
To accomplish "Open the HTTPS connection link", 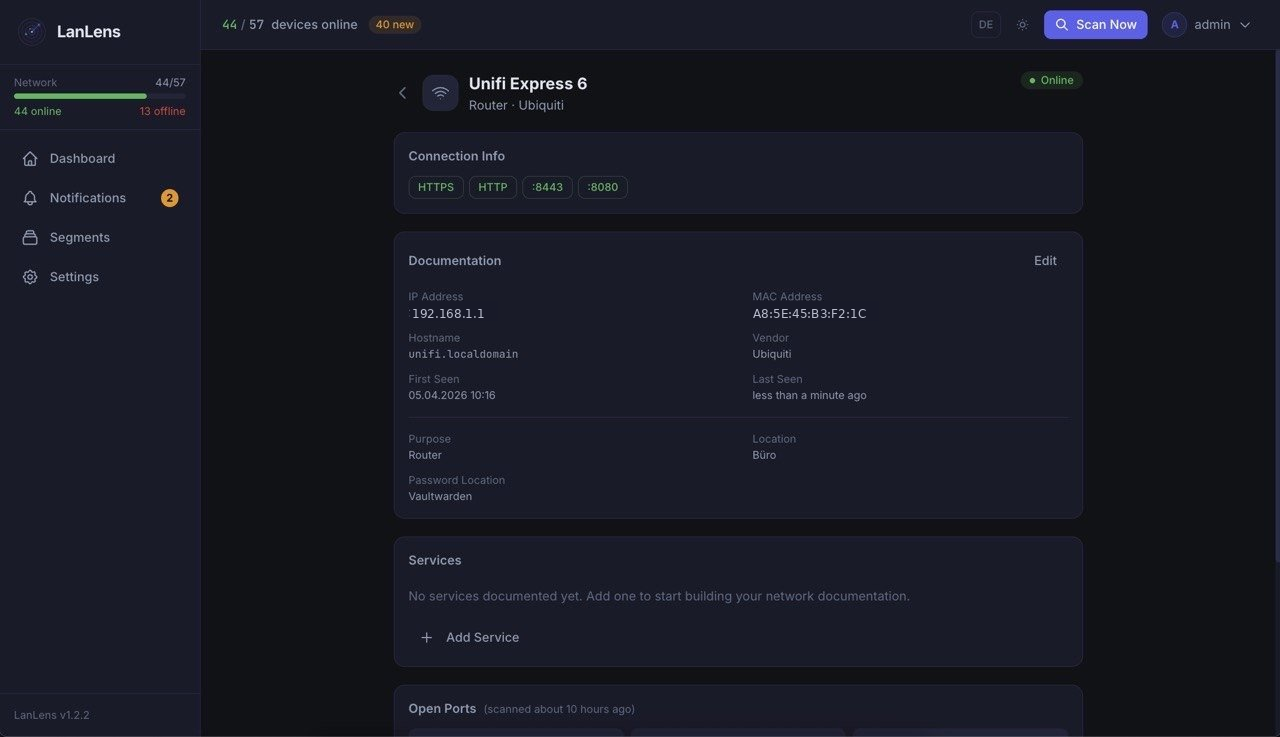I will (x=436, y=187).
